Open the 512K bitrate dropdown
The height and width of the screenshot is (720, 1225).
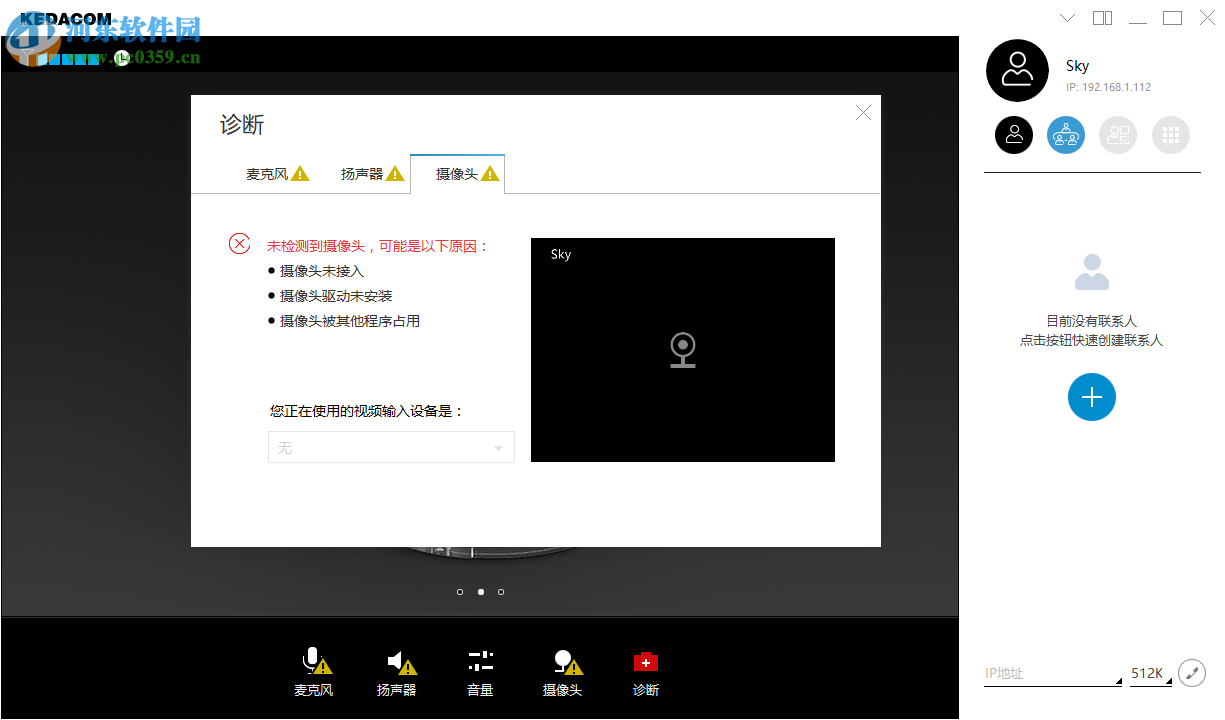pyautogui.click(x=1151, y=673)
